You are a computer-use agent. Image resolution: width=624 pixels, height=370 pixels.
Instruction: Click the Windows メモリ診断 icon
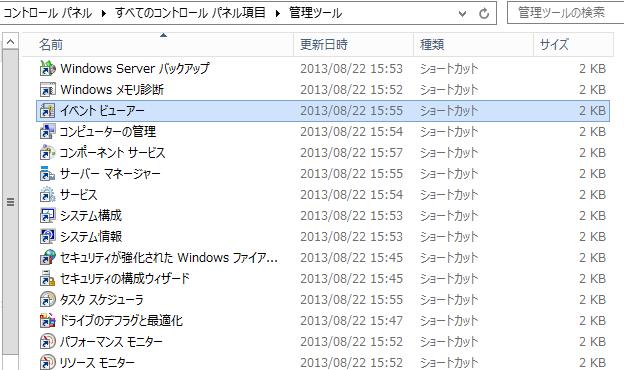pos(47,90)
